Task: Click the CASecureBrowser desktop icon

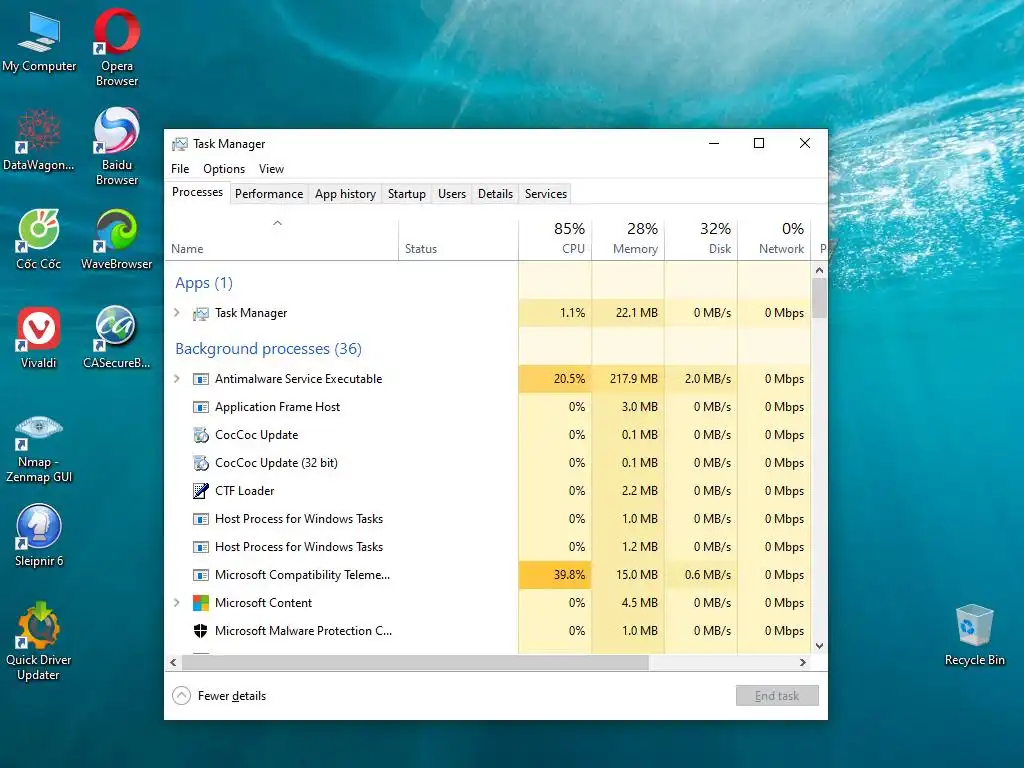Action: 116,338
